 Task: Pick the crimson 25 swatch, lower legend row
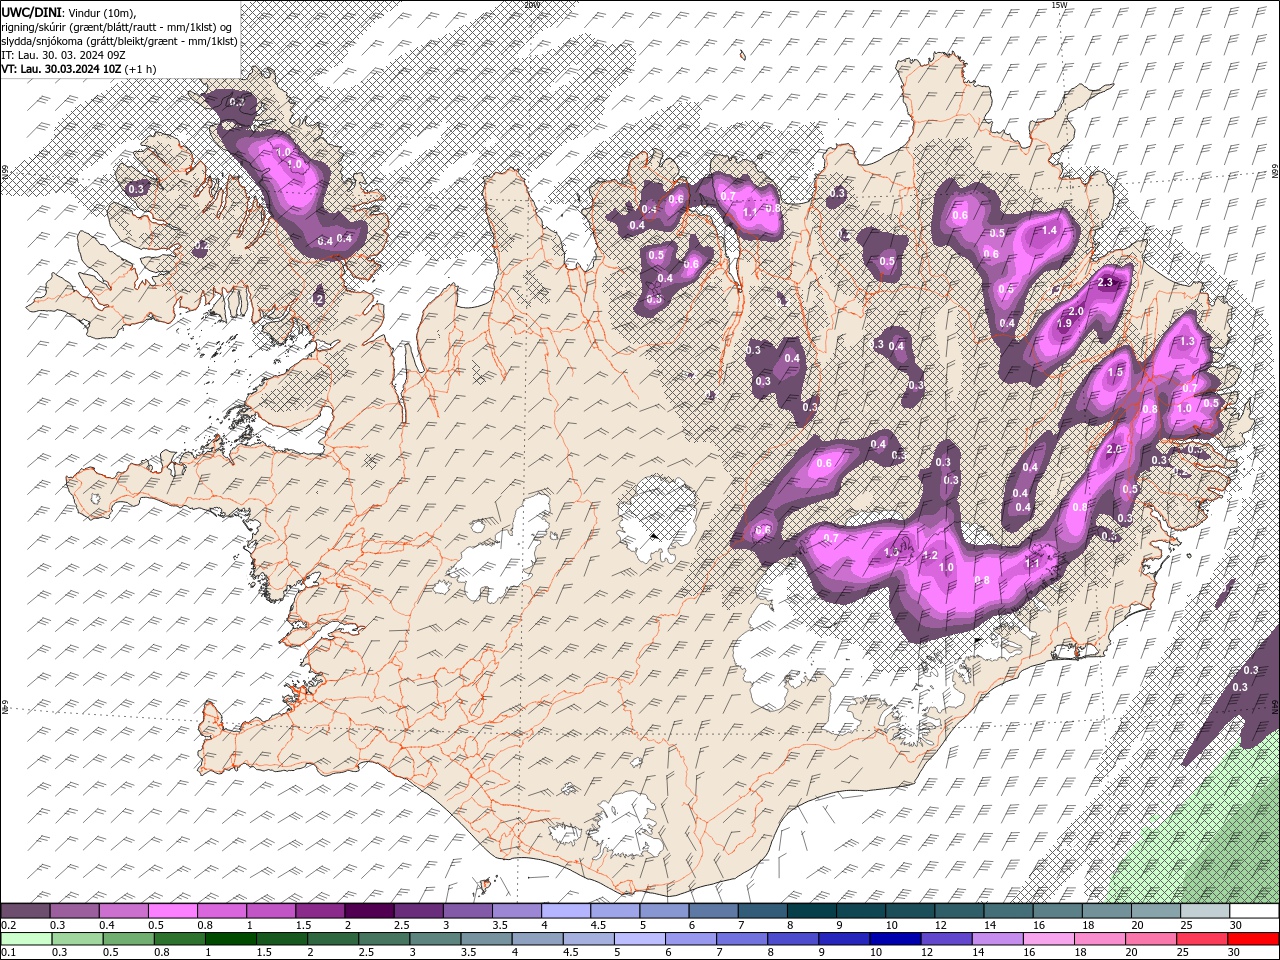click(x=1203, y=939)
